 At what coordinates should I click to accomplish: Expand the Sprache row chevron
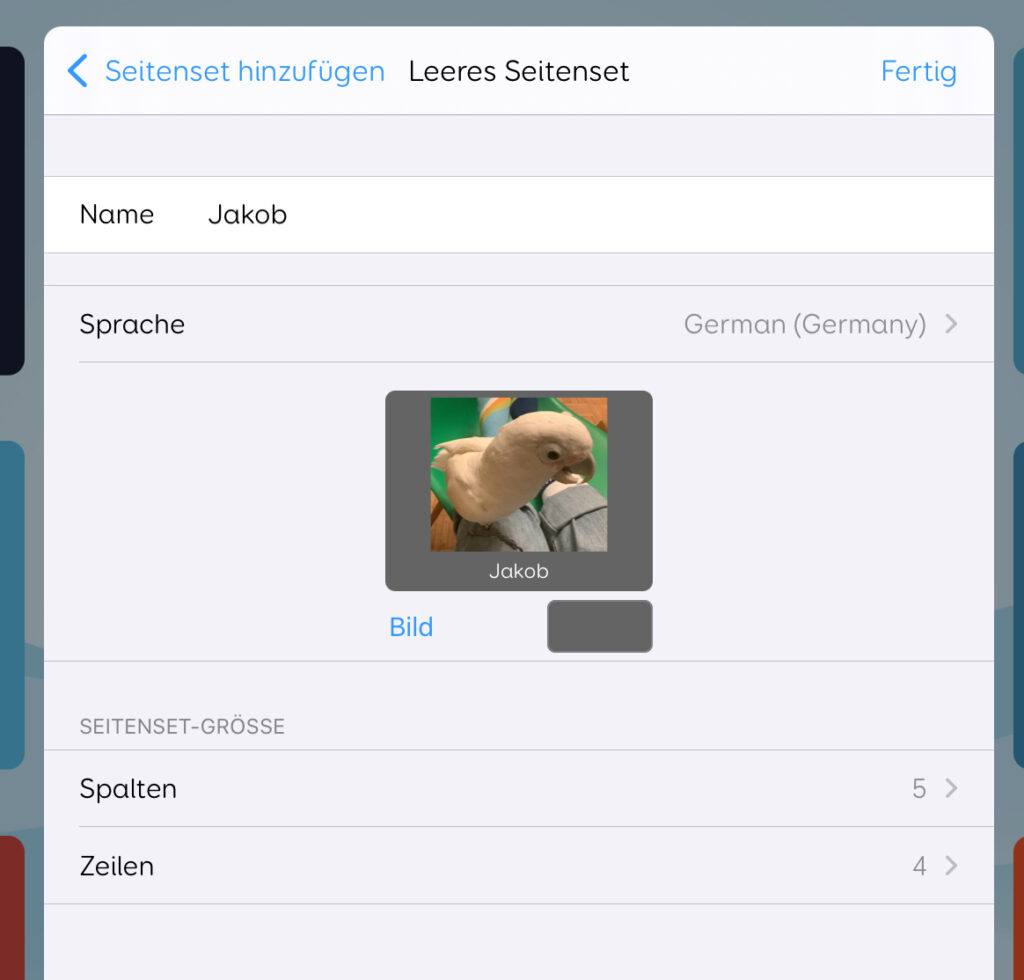tap(952, 324)
